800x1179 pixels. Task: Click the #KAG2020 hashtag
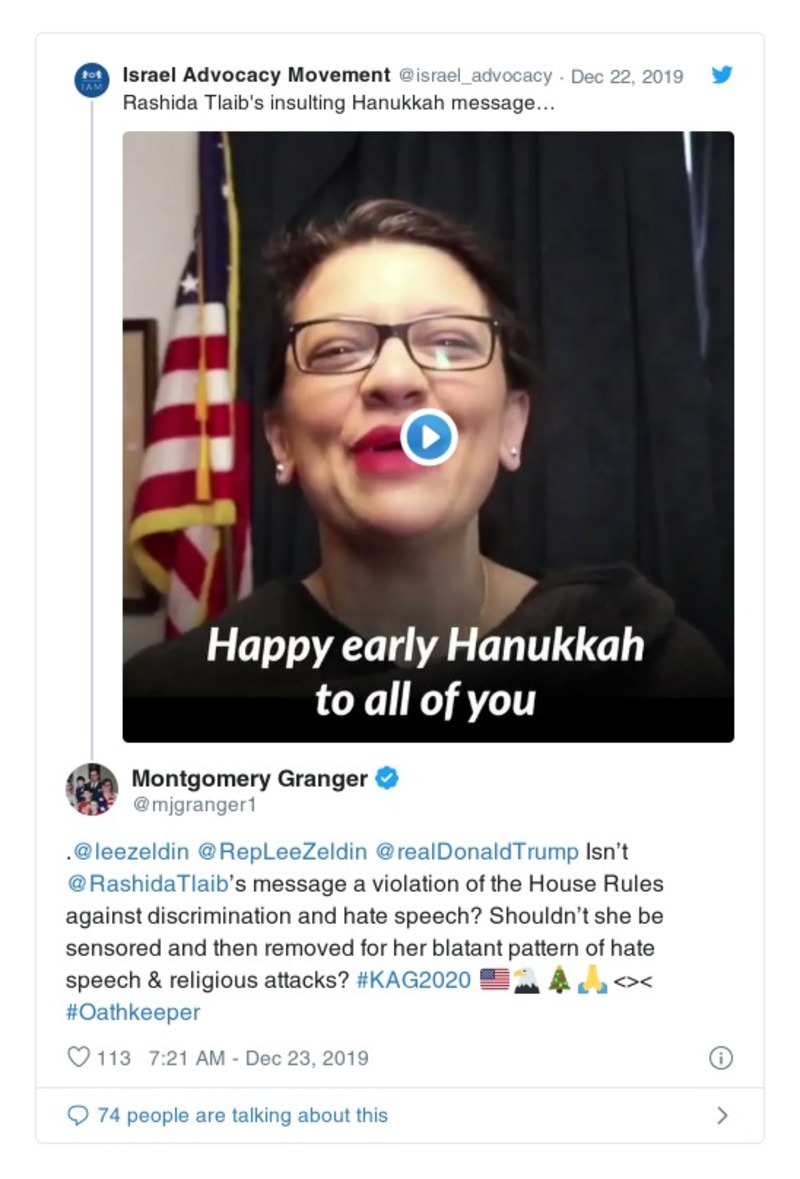click(x=413, y=980)
